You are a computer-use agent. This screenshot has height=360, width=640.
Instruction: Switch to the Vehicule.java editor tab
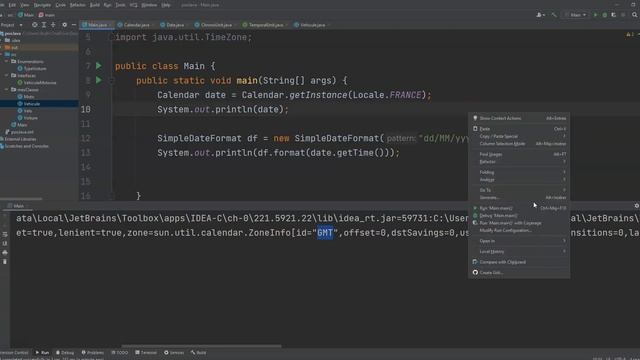tap(313, 25)
